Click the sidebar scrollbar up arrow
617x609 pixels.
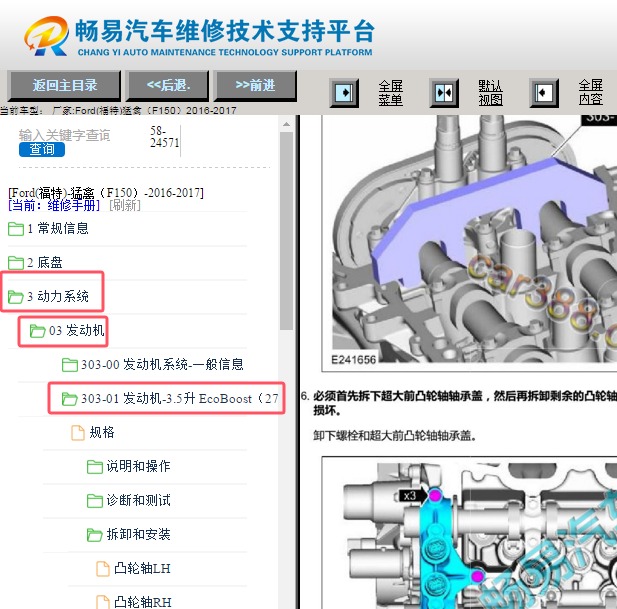[x=286, y=124]
